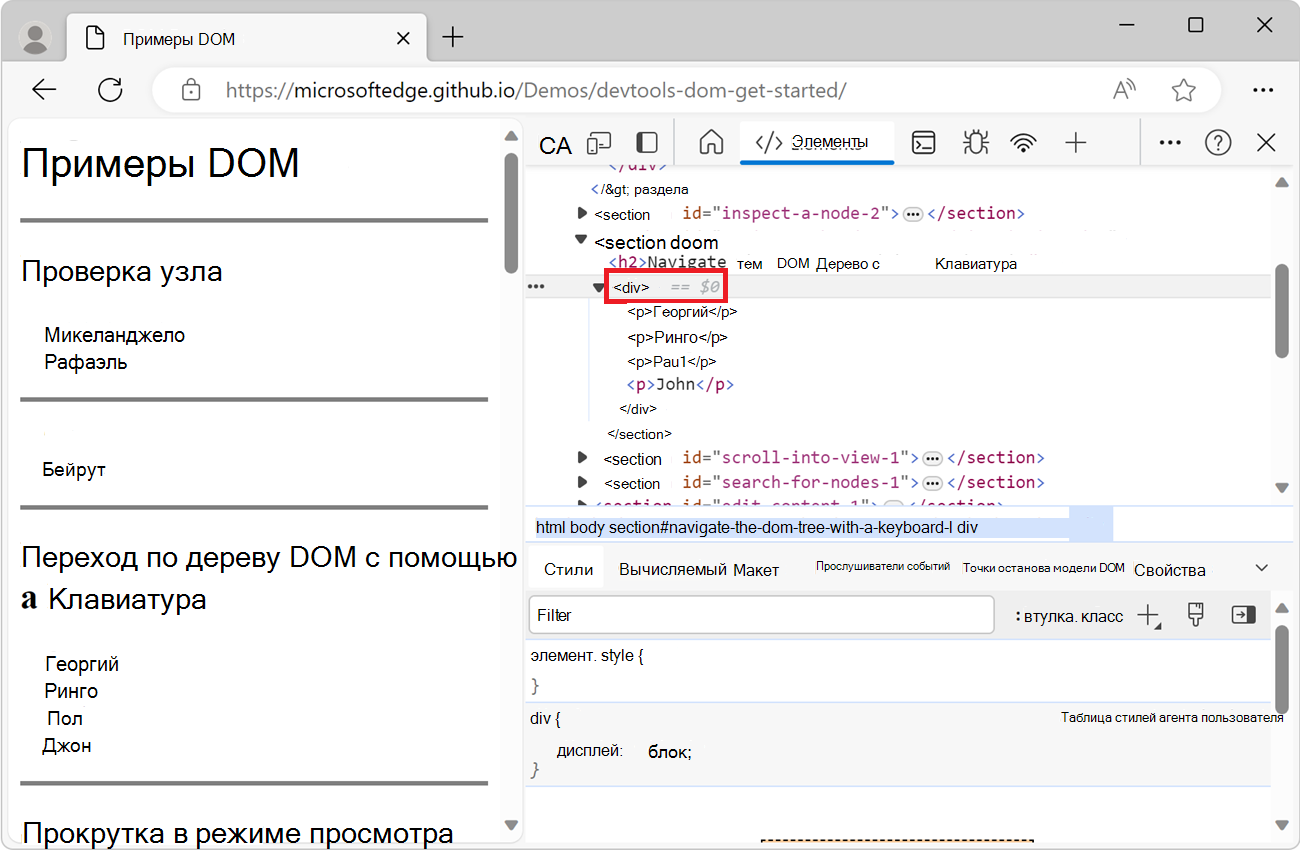The height and width of the screenshot is (850, 1300).
Task: Open the Console drawer icon
Action: click(923, 143)
